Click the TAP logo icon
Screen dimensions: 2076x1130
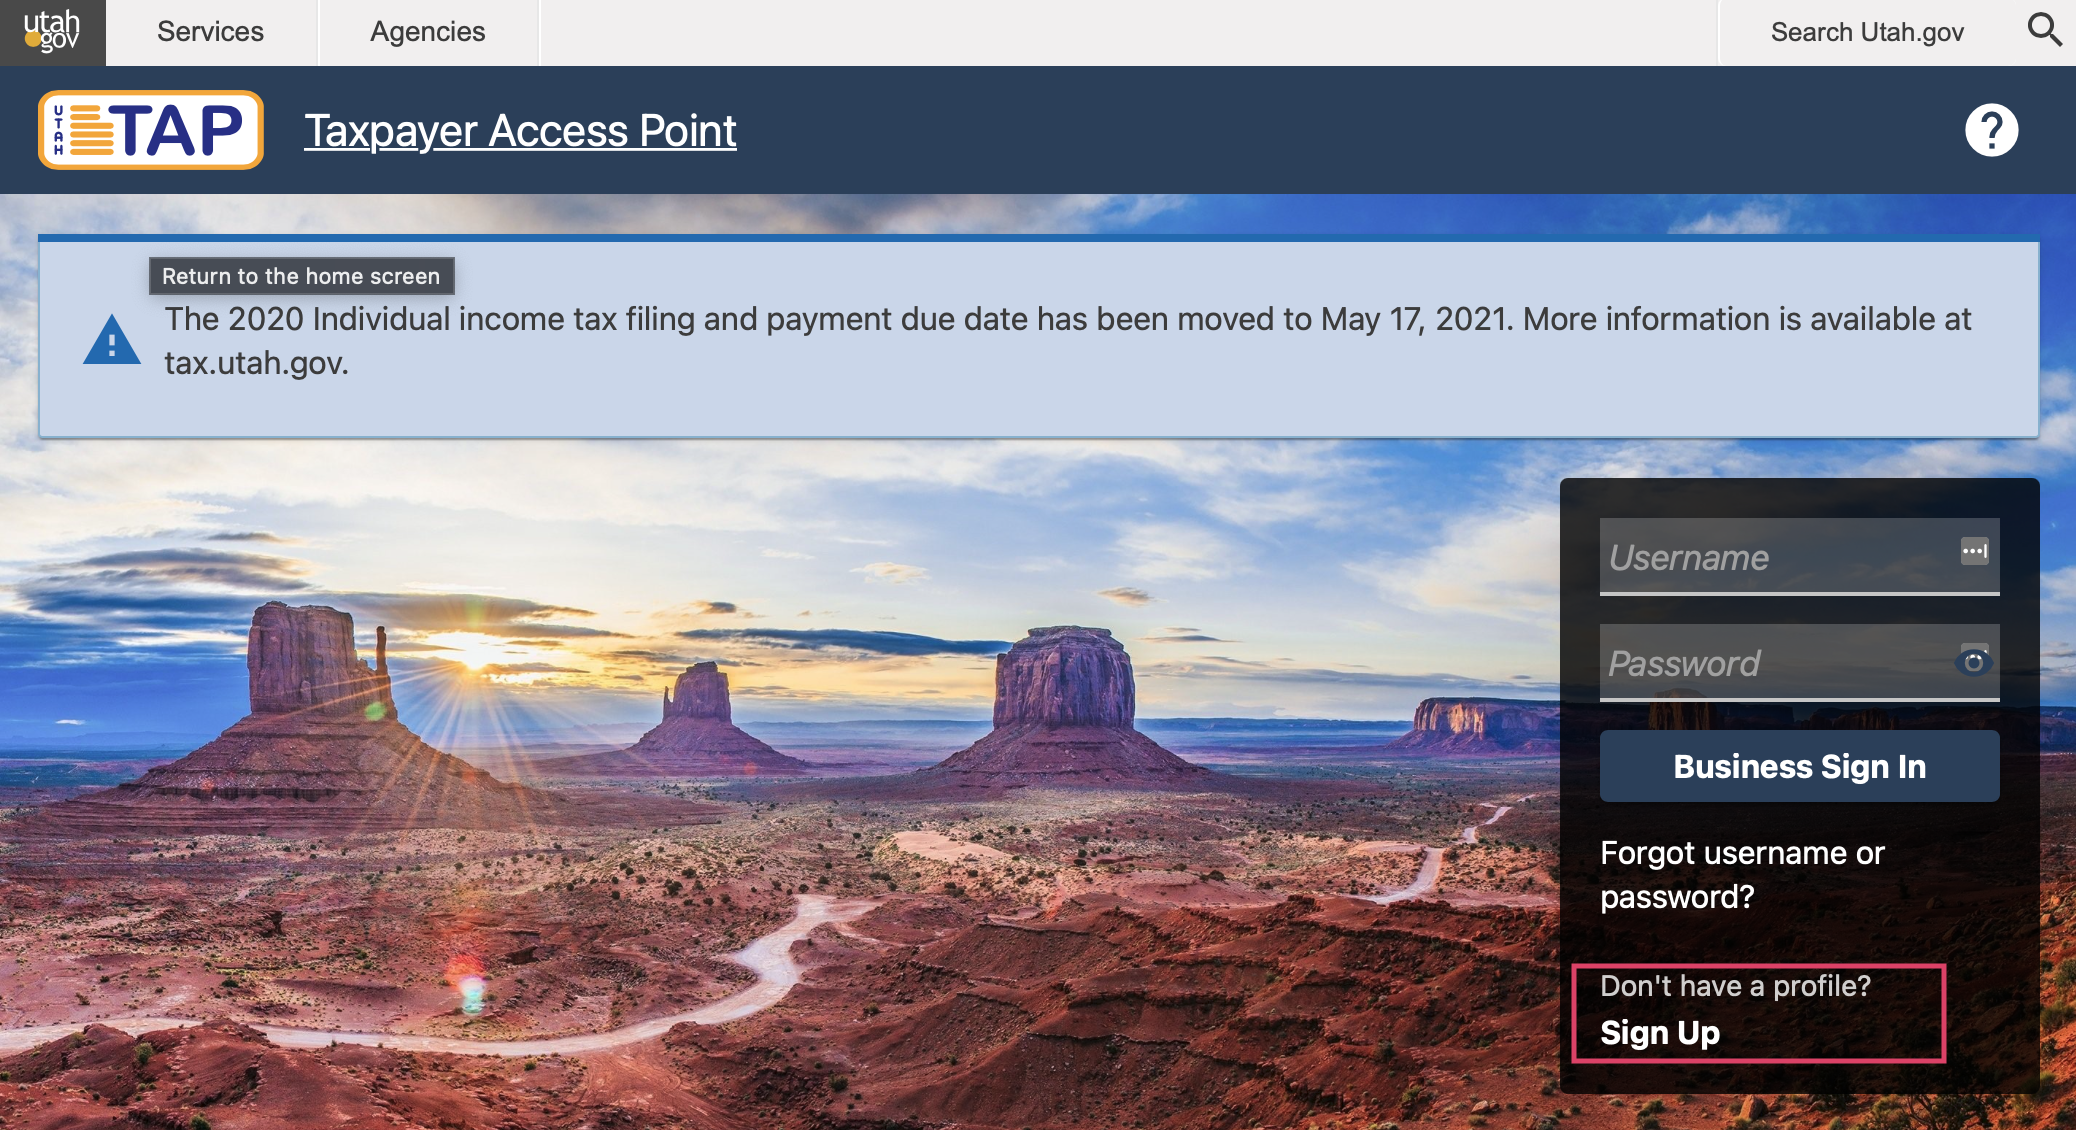click(150, 129)
